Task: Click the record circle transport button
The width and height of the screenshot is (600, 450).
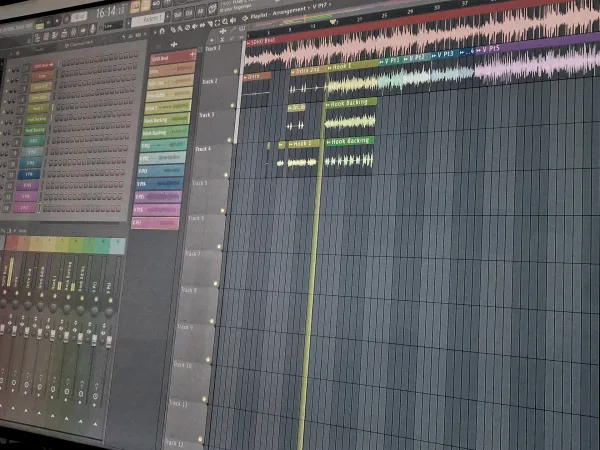Action: [x=67, y=19]
